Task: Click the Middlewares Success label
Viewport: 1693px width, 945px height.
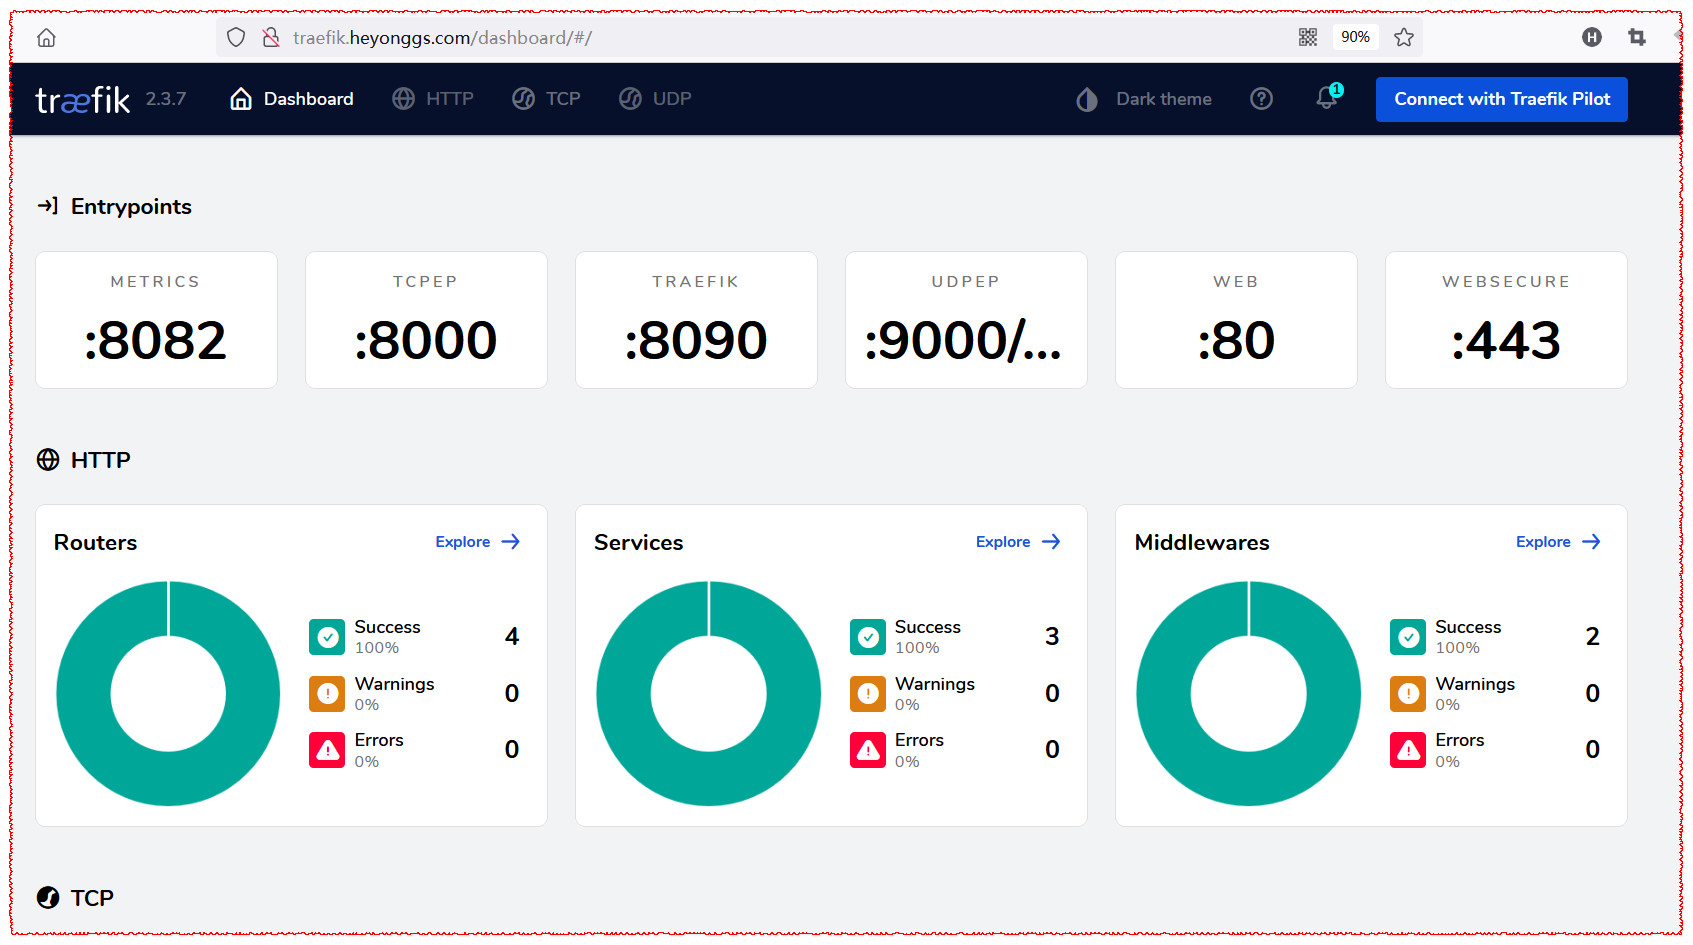Action: click(x=1468, y=627)
